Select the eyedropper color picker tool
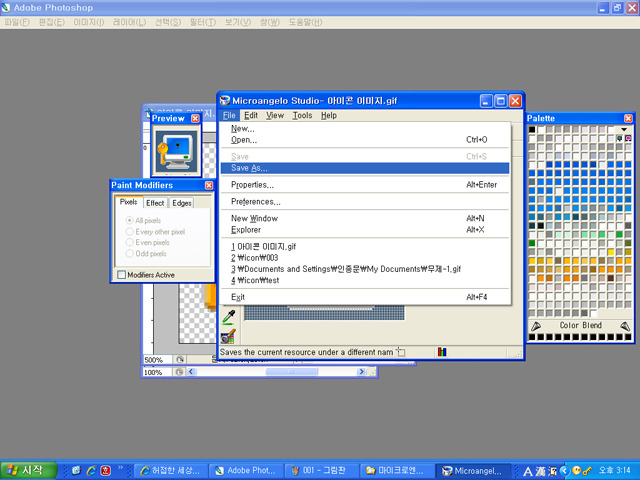 229,317
